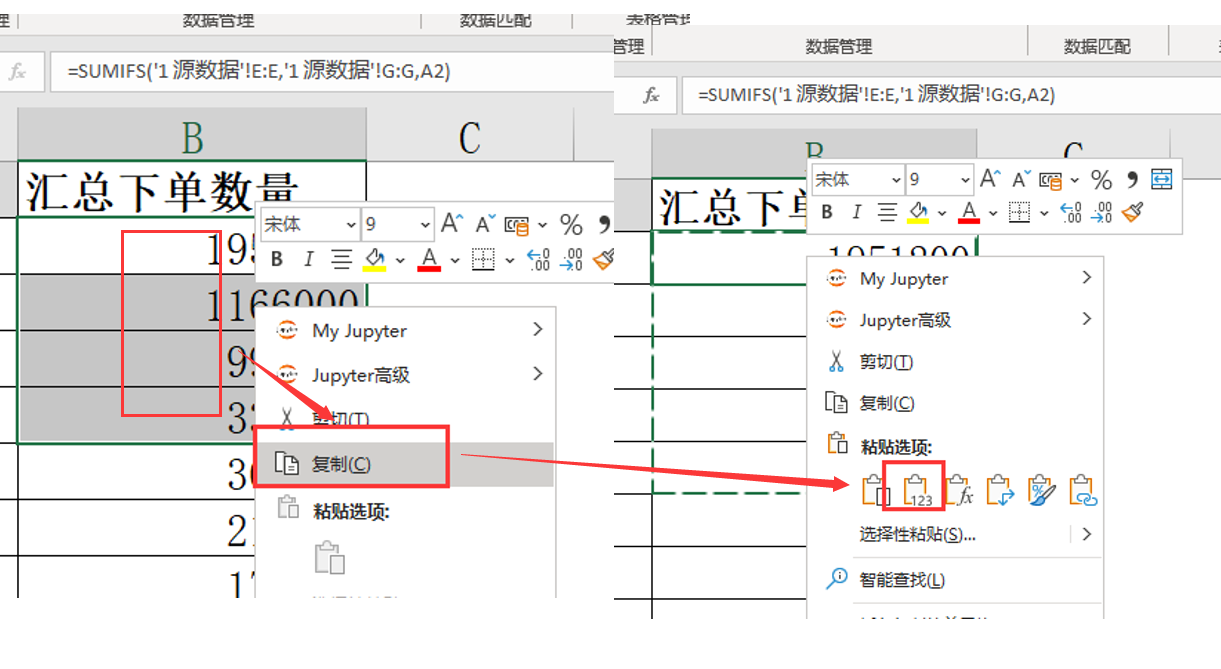Open accounting format dropdown arrow, right toolbar

point(1074,181)
